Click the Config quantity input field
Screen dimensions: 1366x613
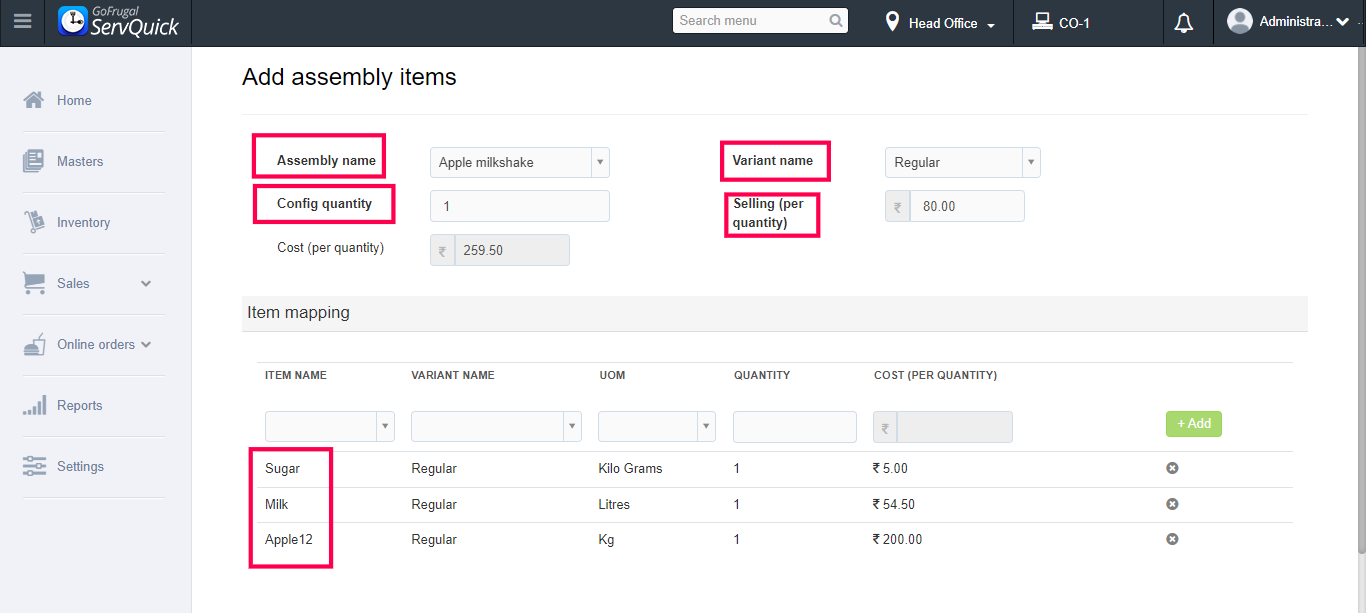[x=519, y=206]
